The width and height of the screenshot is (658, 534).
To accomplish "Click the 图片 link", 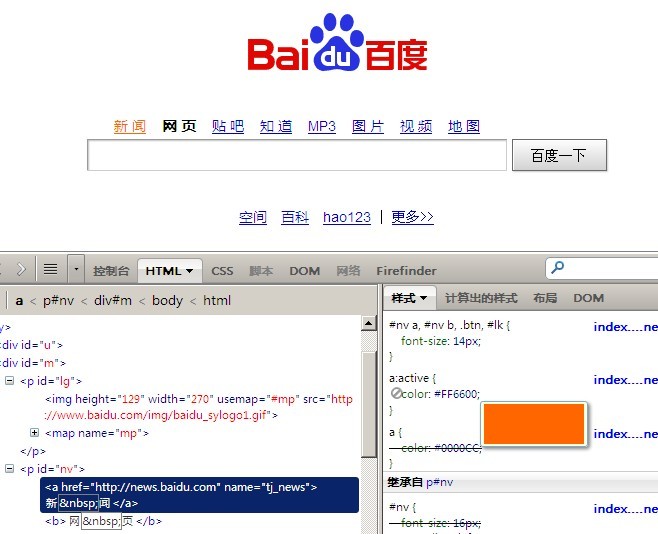I will click(x=368, y=126).
